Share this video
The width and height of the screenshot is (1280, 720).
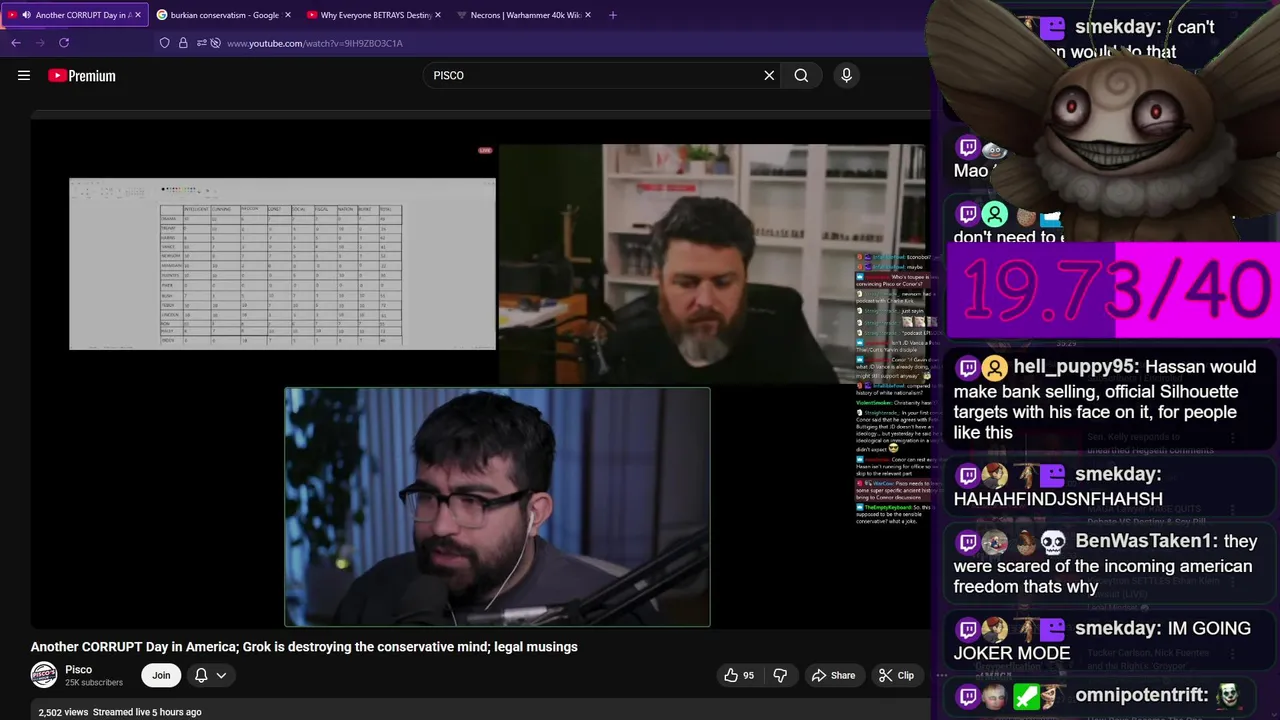click(833, 675)
